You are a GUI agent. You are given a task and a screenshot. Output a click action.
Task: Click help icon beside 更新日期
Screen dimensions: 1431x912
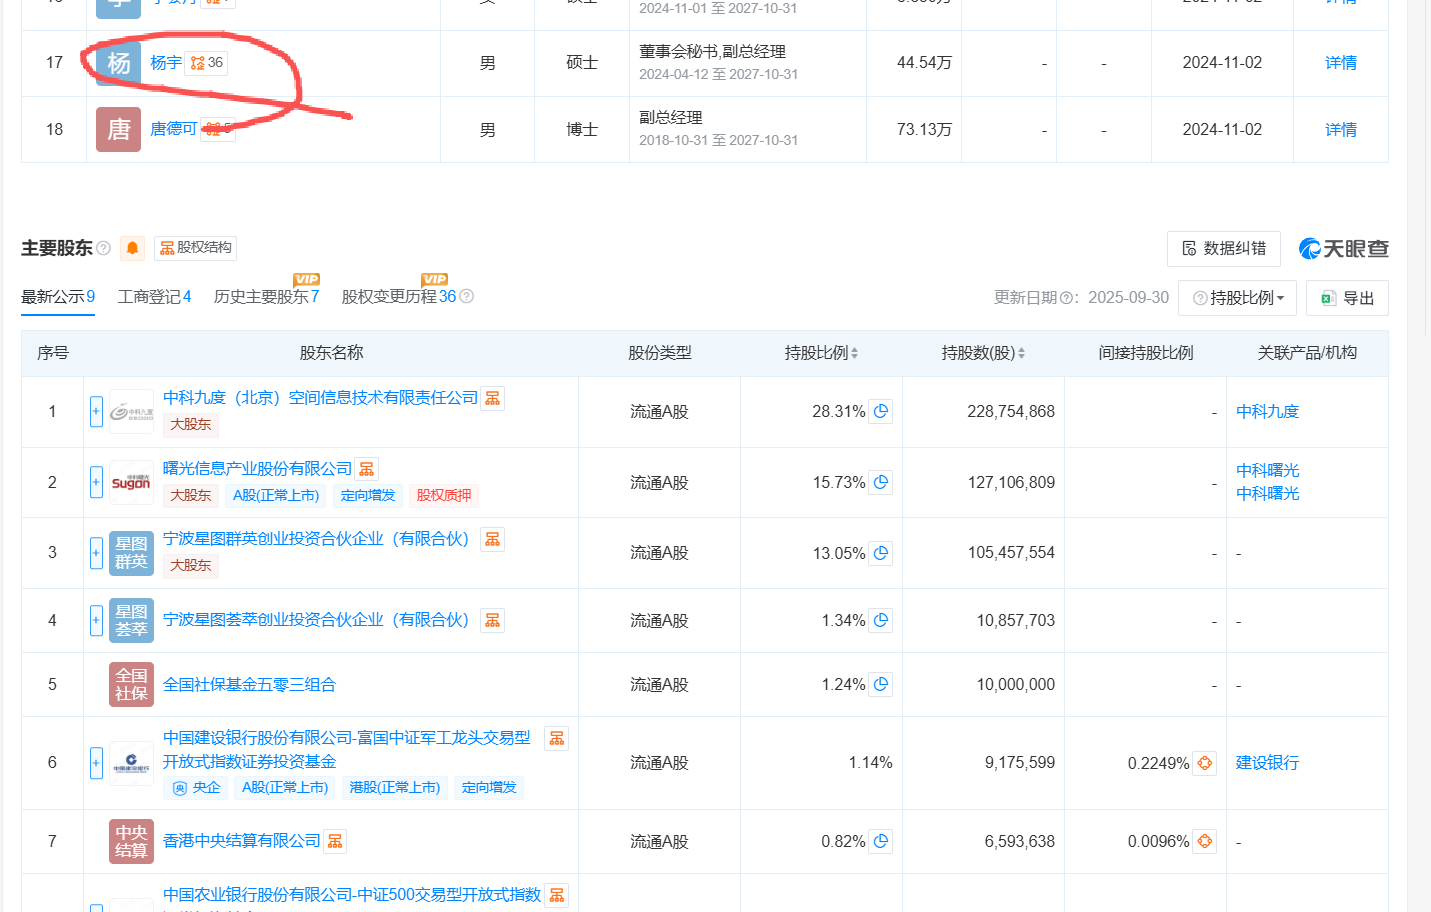tap(1066, 298)
